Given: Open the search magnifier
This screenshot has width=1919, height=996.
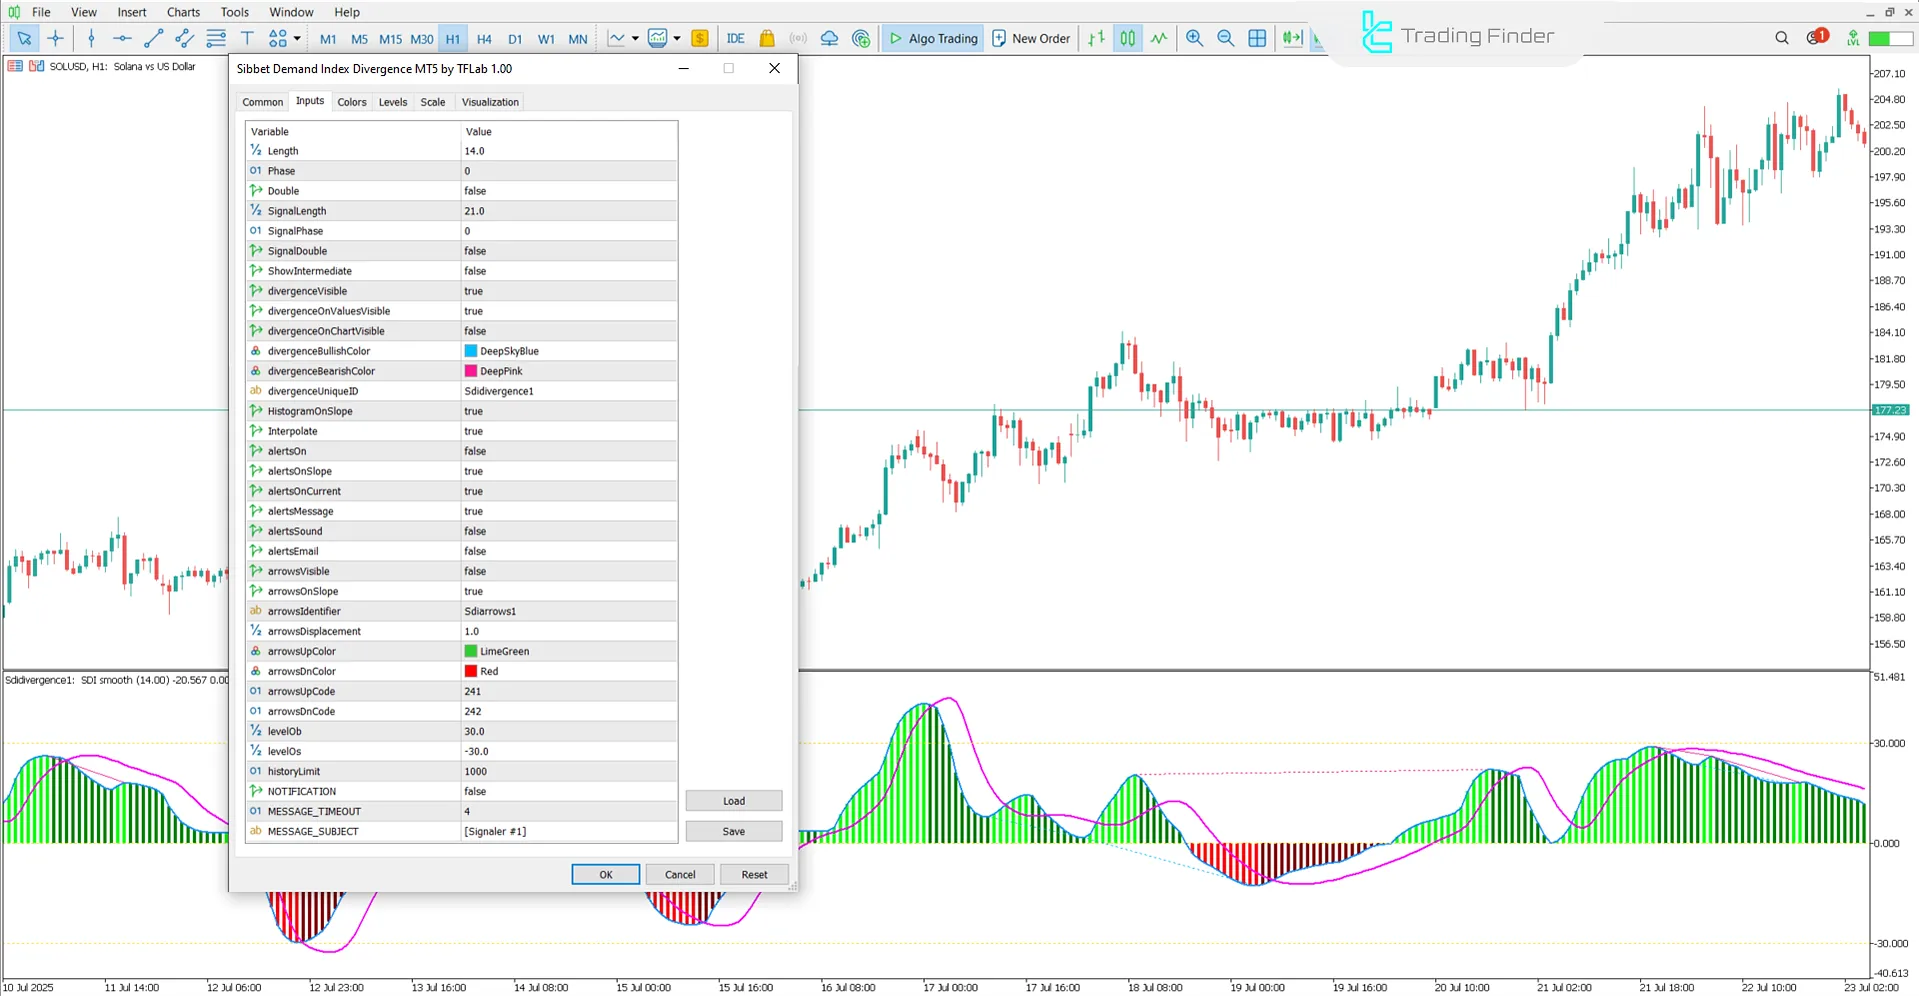Looking at the screenshot, I should [1781, 38].
